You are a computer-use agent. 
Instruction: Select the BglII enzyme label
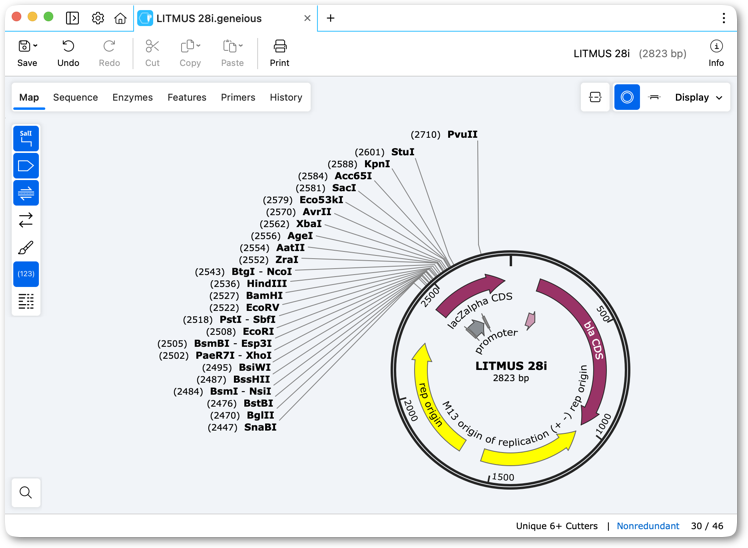pyautogui.click(x=260, y=415)
